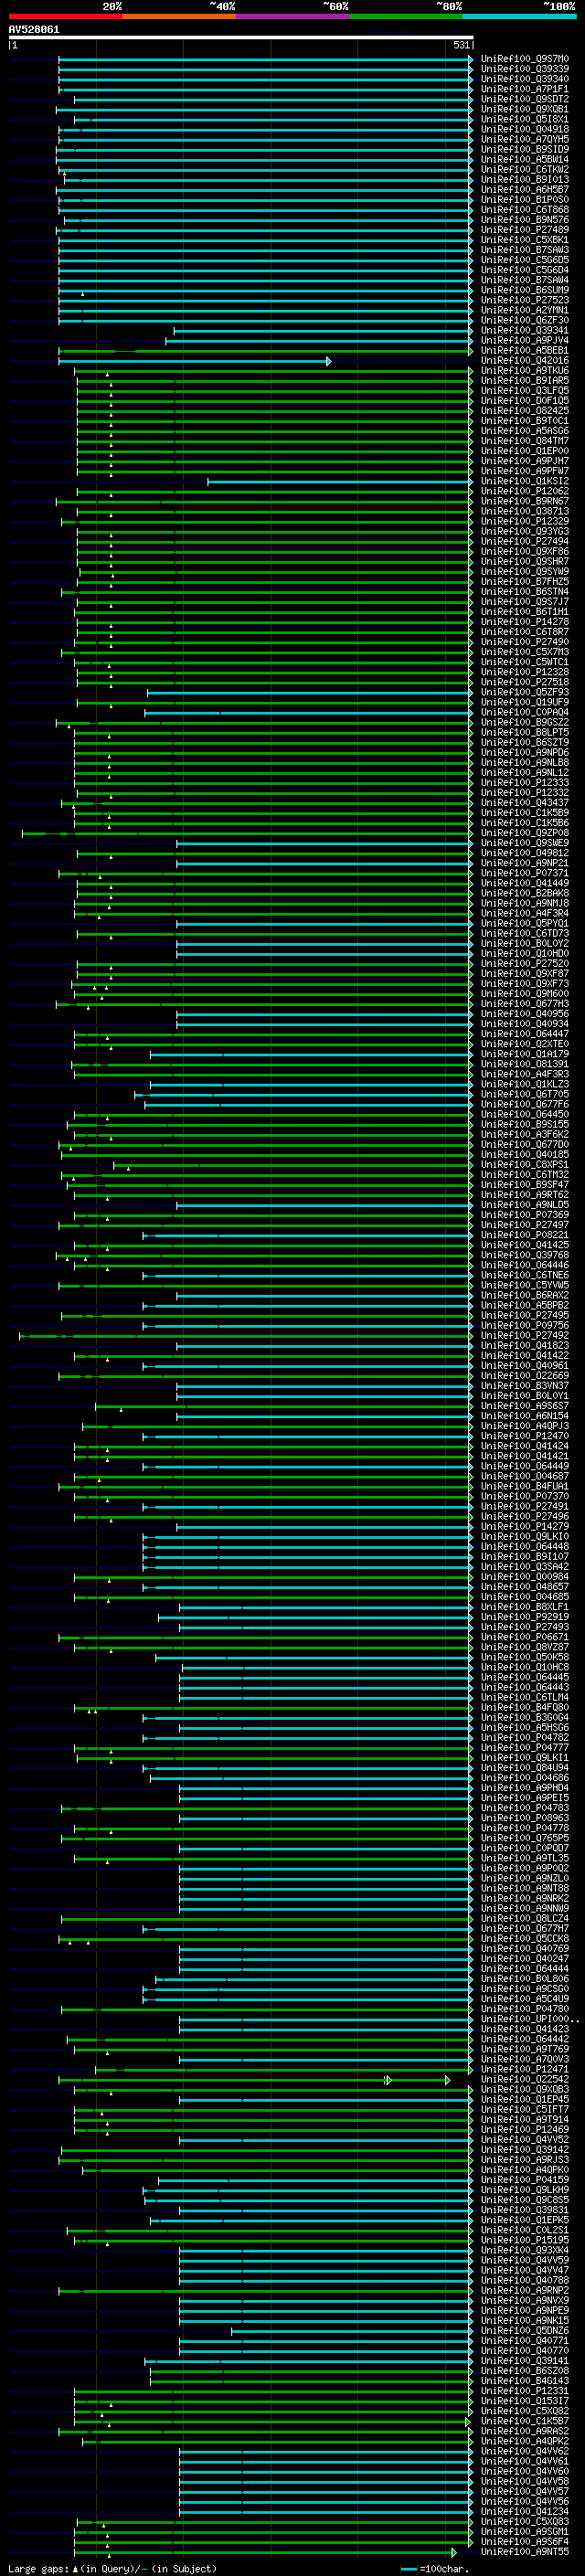The image size is (585, 2576).
Task: Select the UniRef100_P27492 label
Action: (525, 1335)
